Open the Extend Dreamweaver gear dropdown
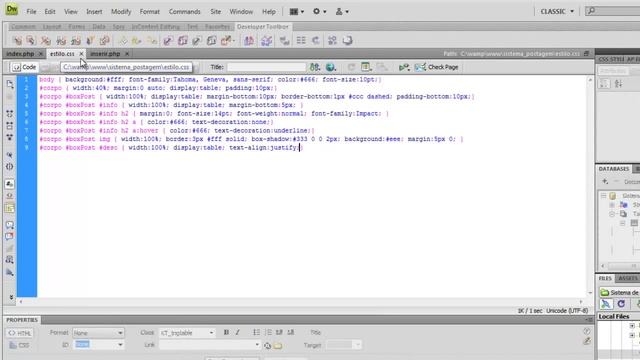This screenshot has width=640, height=360. (x=319, y=11)
